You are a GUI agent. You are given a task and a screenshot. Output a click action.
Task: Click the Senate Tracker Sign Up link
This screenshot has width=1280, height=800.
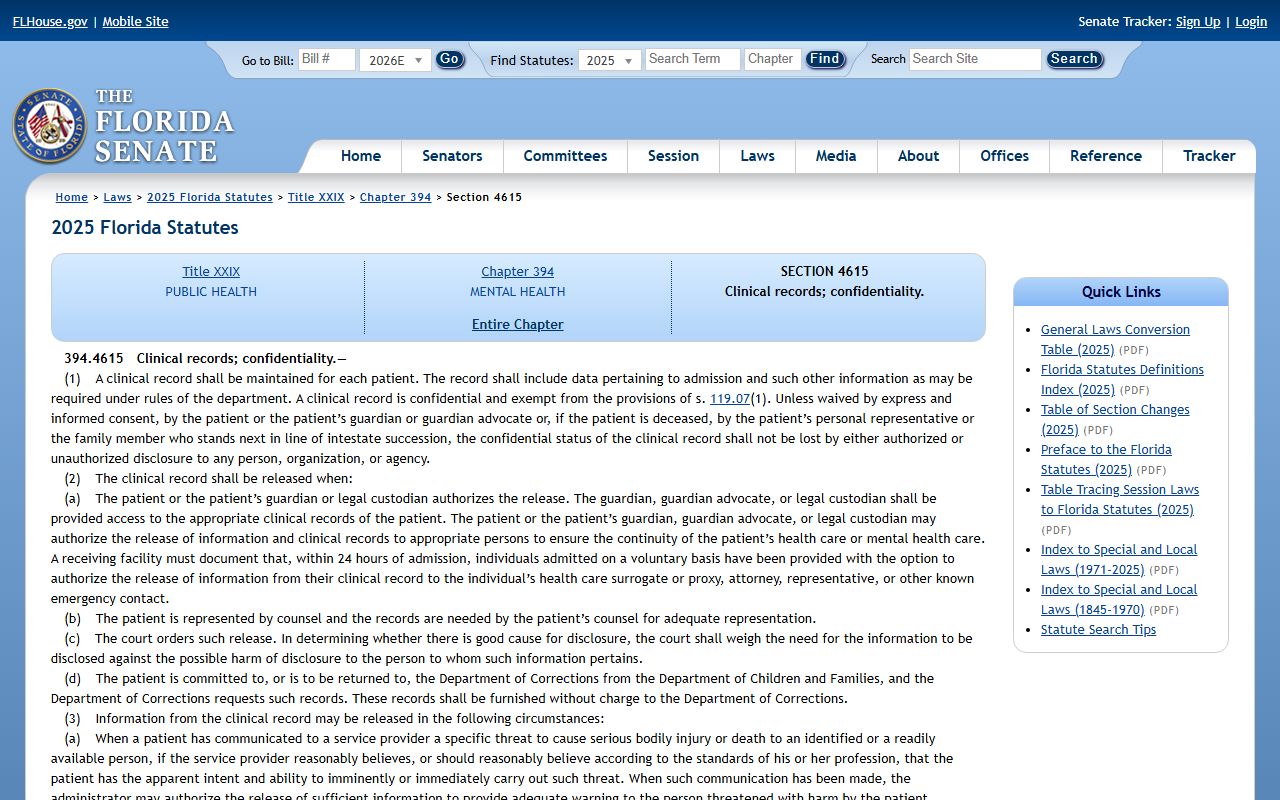1198,21
